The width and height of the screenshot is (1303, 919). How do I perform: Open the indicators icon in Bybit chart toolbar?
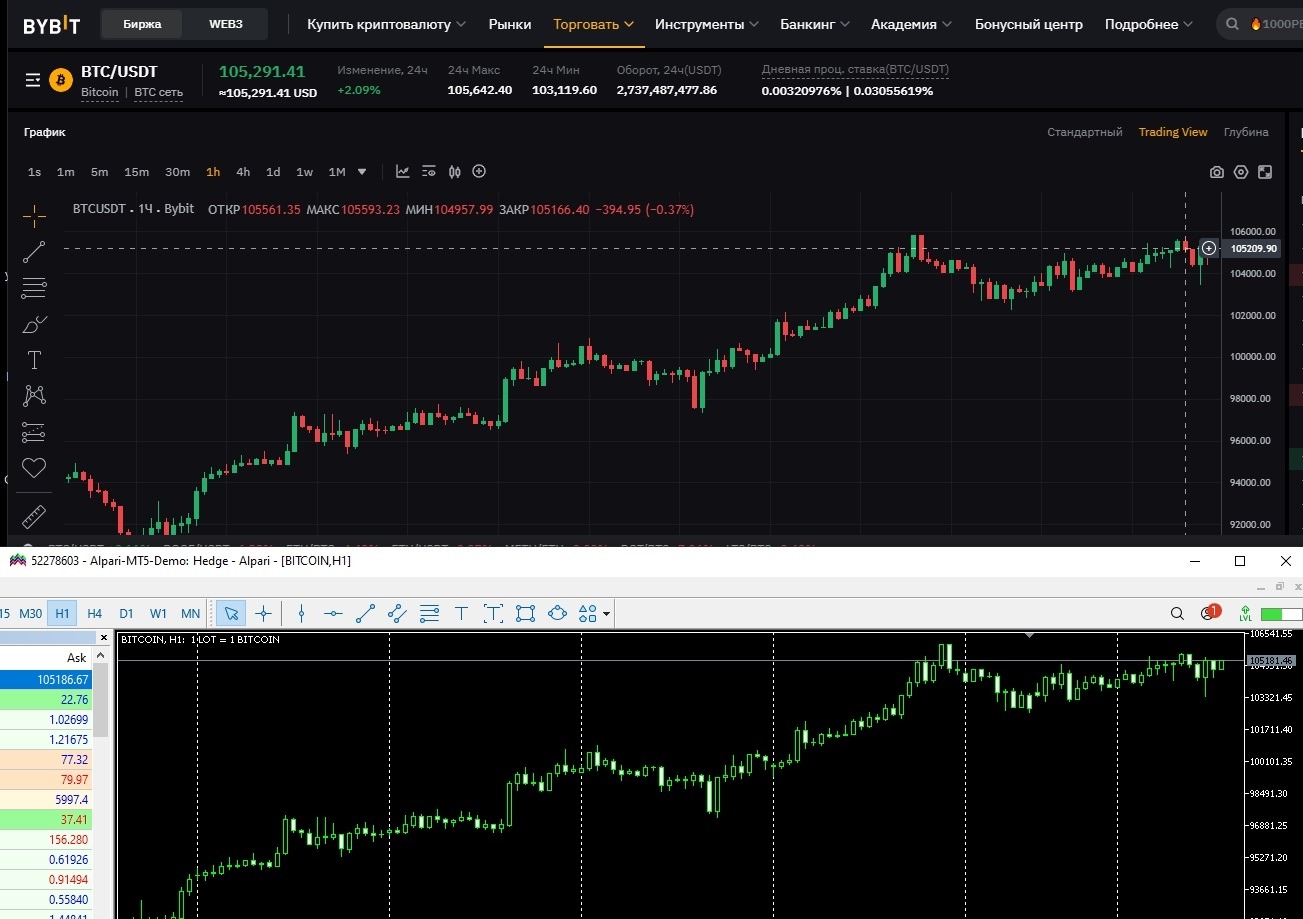click(403, 172)
